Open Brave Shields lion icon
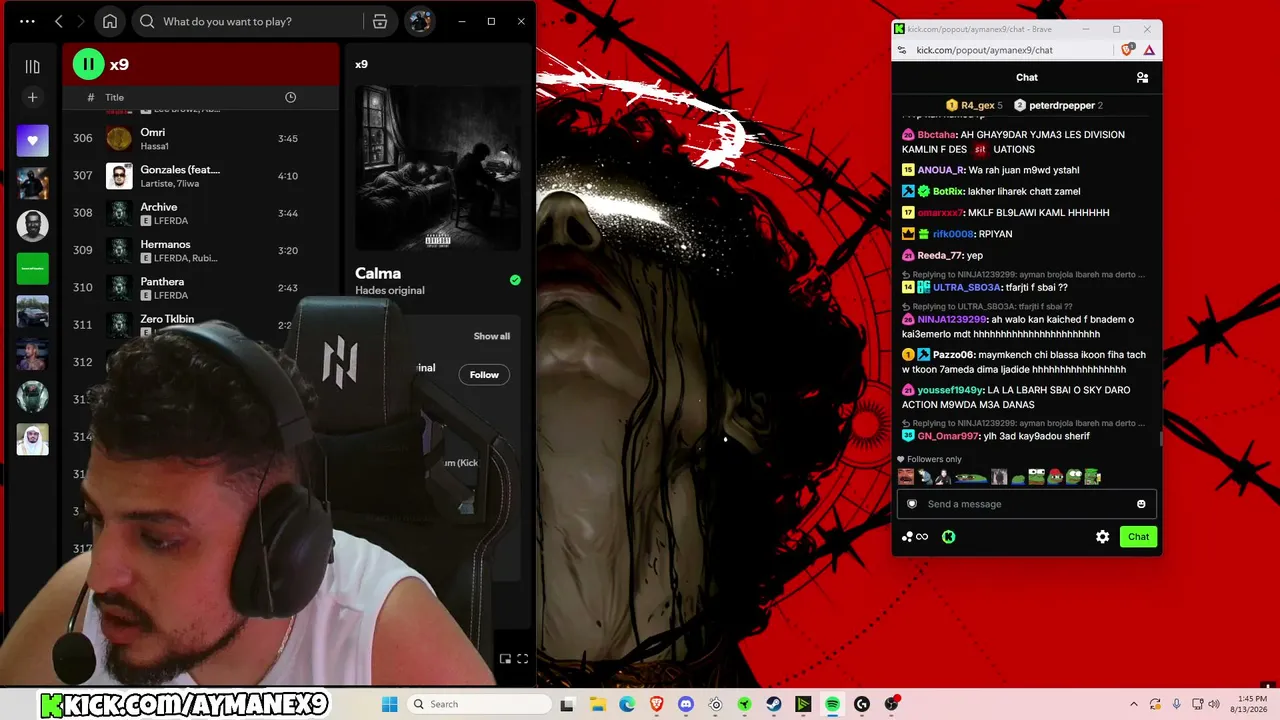1280x720 pixels. 1128,50
